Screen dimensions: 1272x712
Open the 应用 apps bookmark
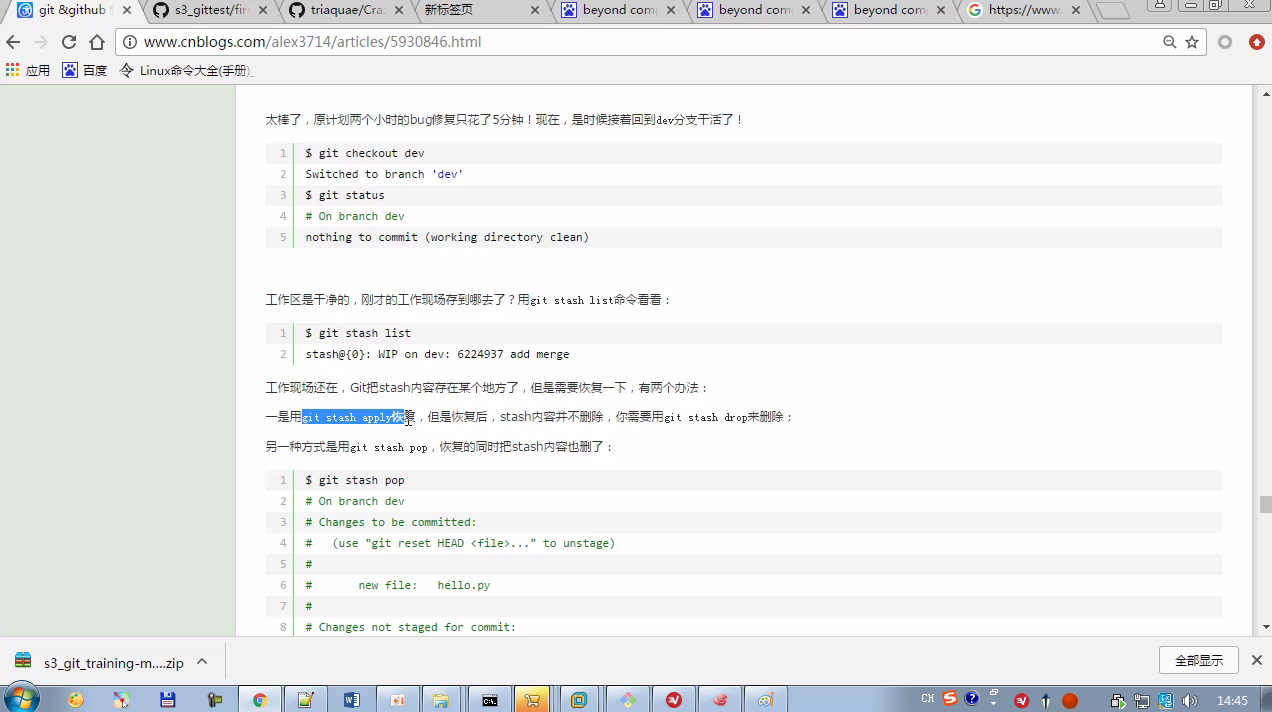28,70
